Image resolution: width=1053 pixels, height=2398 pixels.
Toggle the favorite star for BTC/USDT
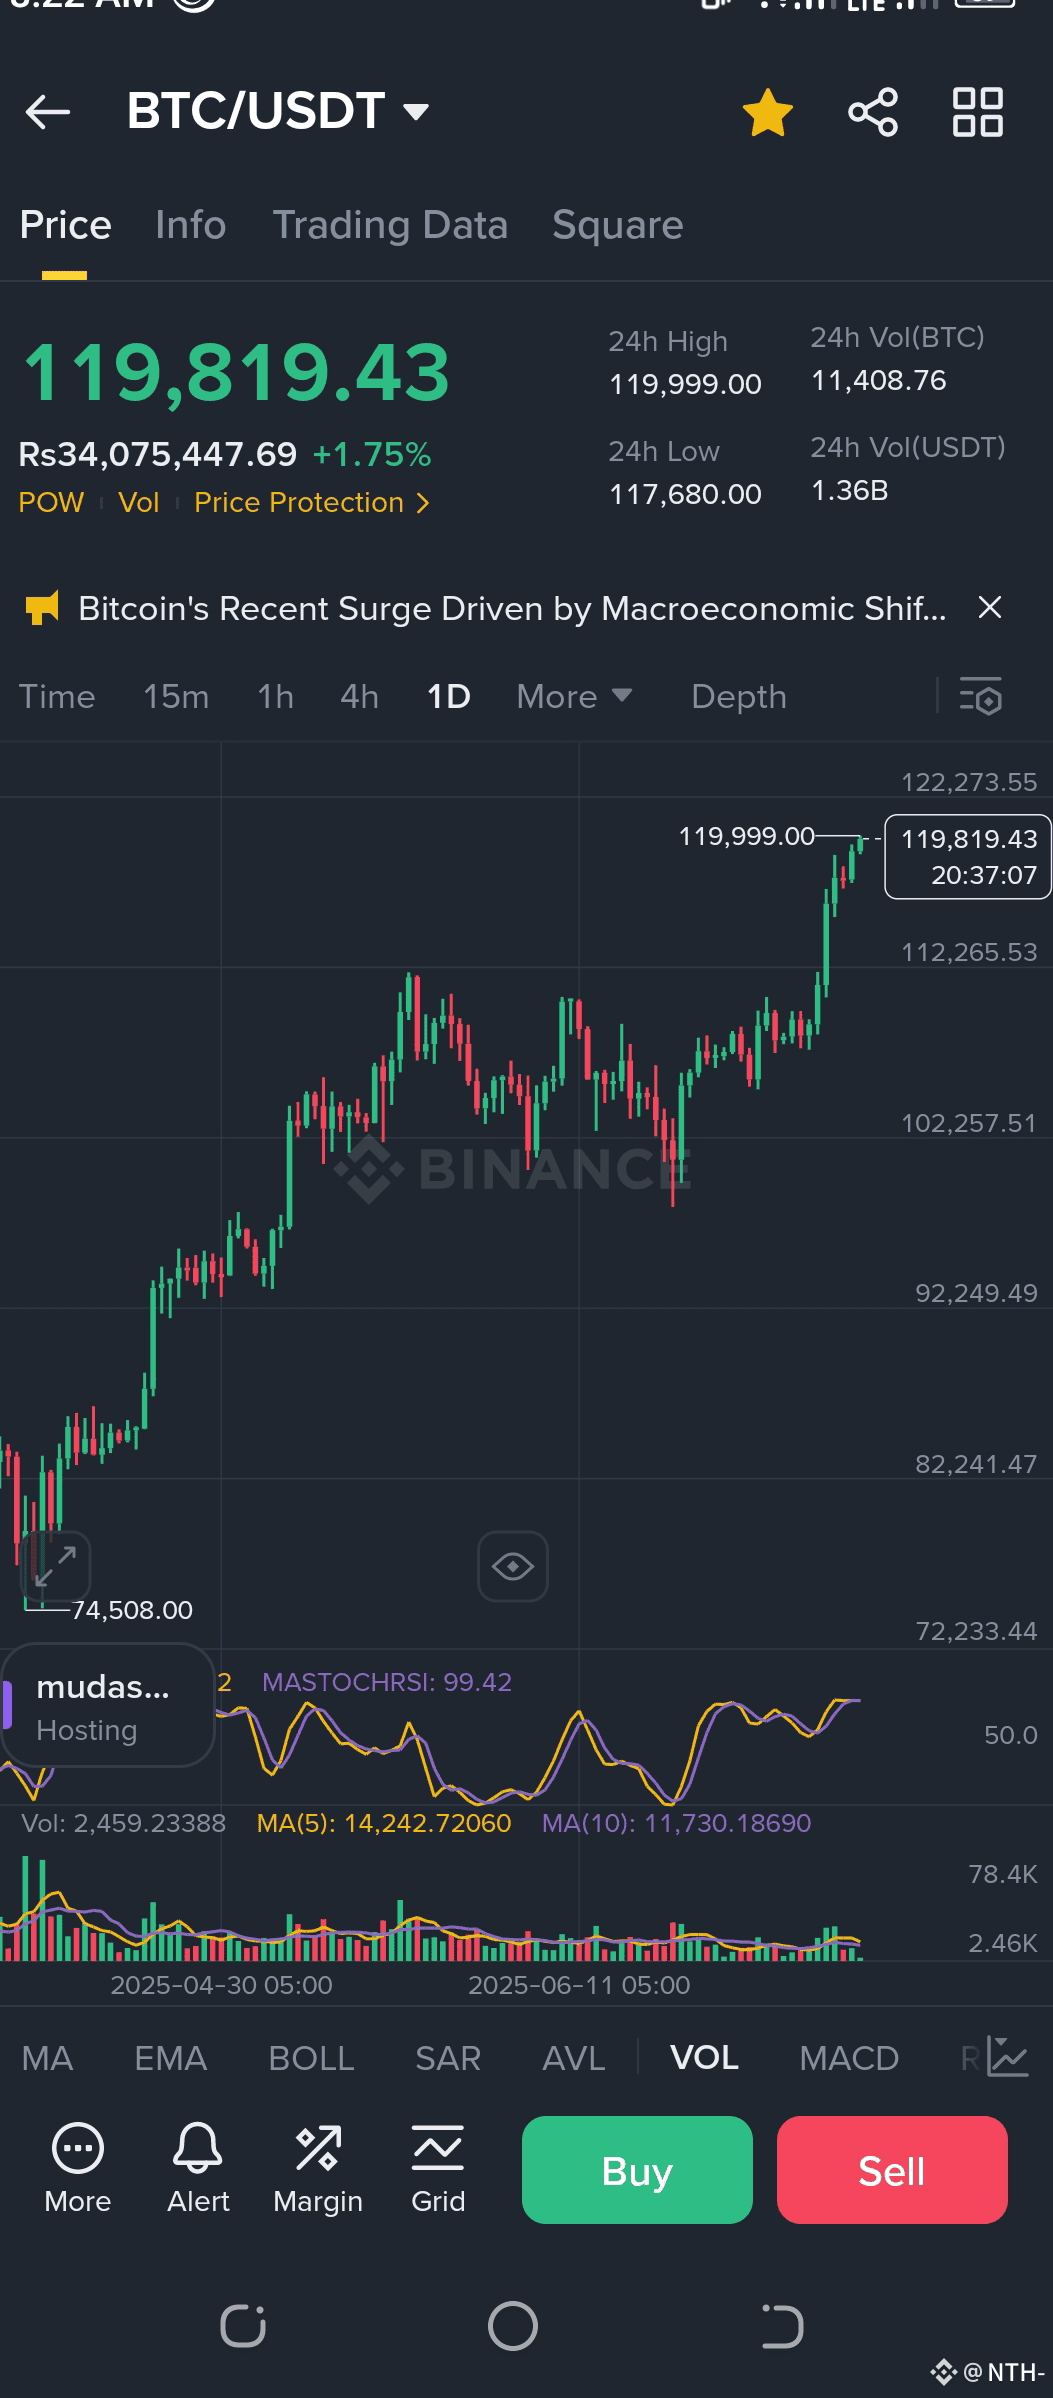click(x=768, y=112)
